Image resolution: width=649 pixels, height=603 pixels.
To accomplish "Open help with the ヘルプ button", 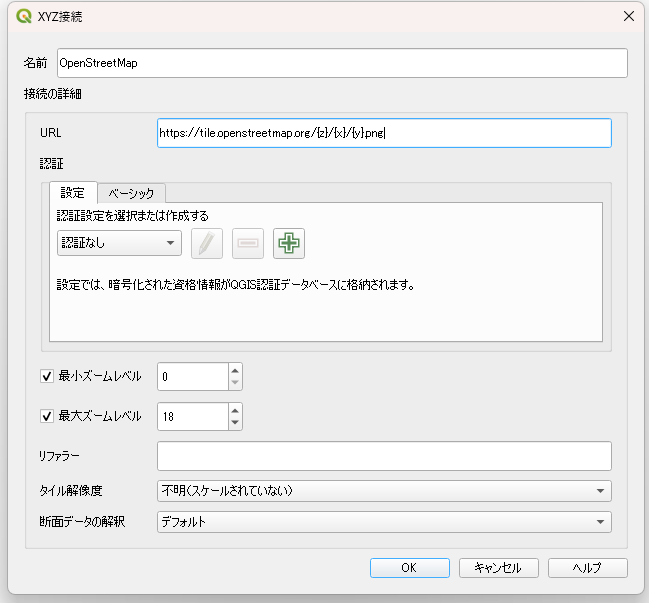I will point(588,568).
